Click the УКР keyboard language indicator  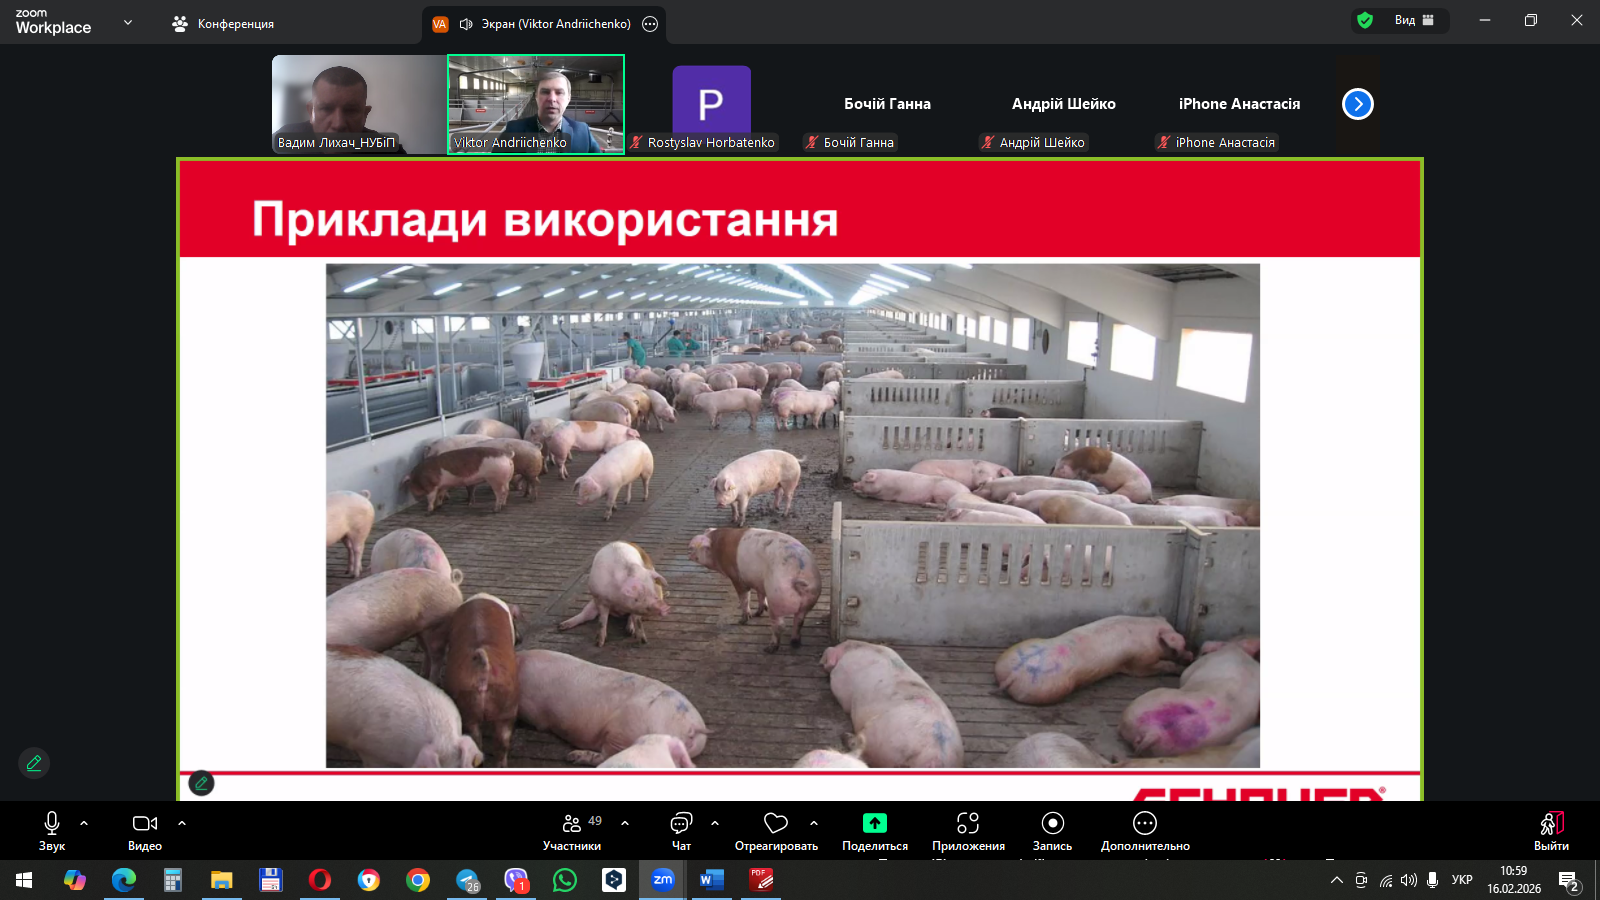click(x=1462, y=880)
